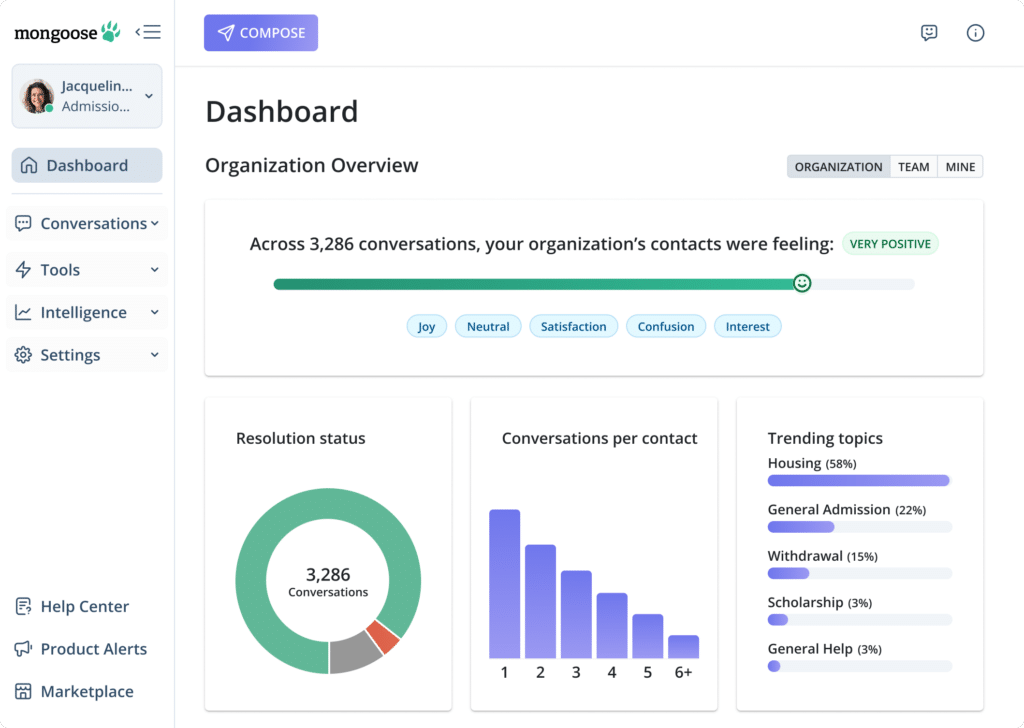Switch the overview to MINE
Screen dimensions: 1024x728
click(x=959, y=166)
